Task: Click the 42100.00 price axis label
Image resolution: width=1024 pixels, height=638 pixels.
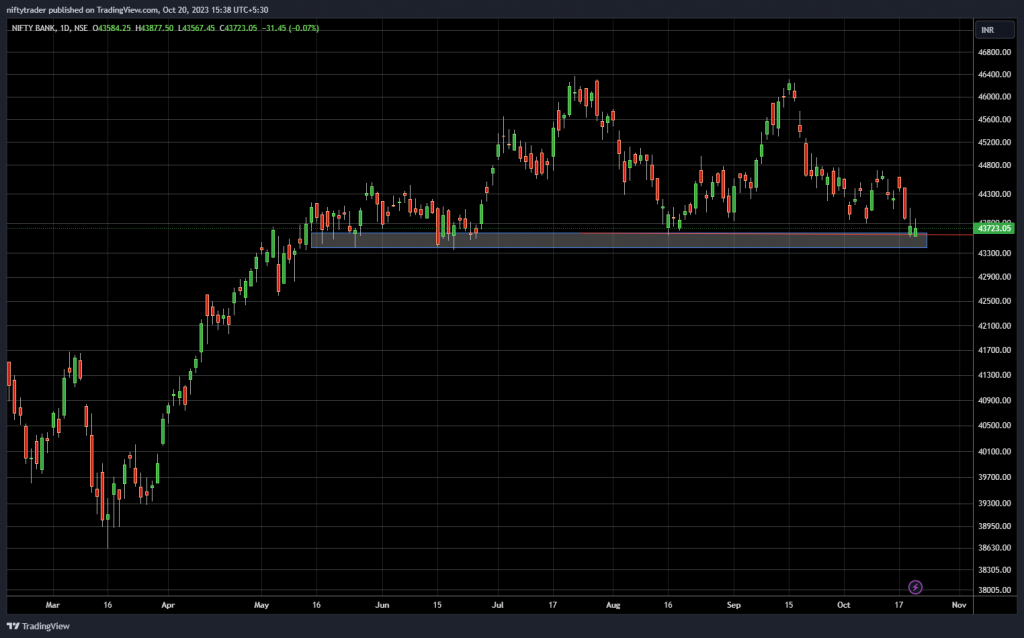Action: [994, 326]
